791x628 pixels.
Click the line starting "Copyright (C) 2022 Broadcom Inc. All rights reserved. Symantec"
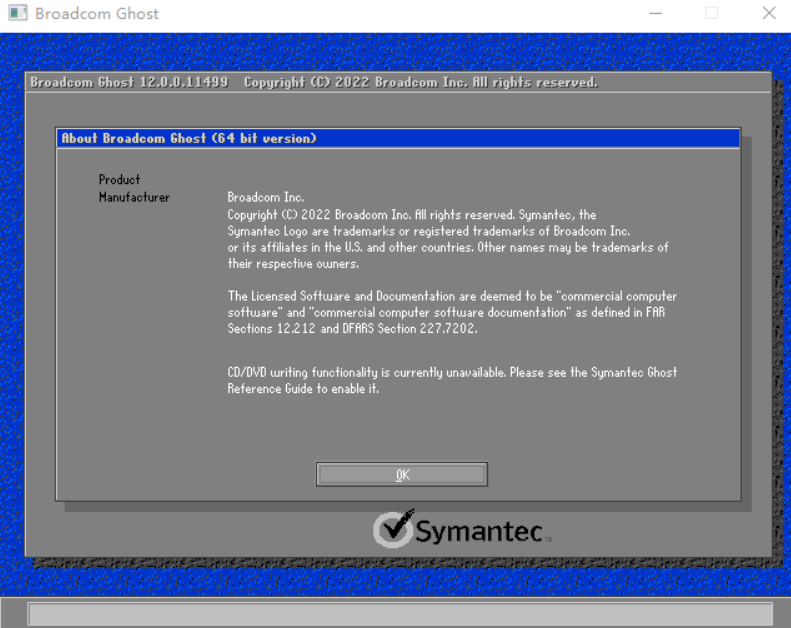click(x=412, y=215)
